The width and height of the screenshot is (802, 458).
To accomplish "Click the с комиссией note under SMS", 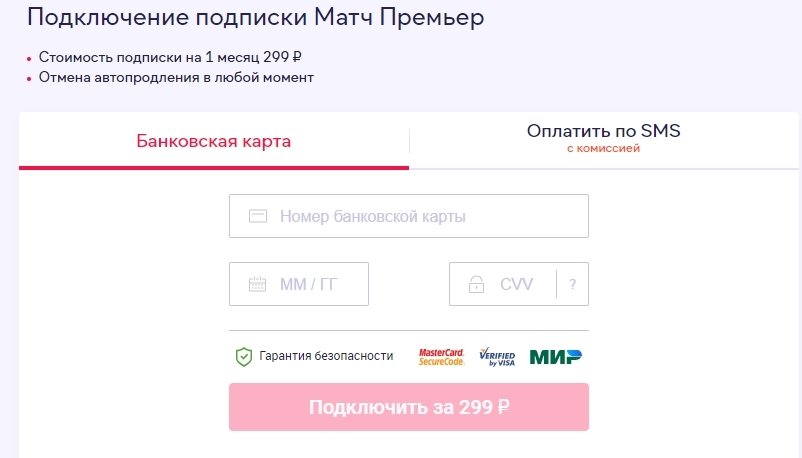I will [x=603, y=149].
